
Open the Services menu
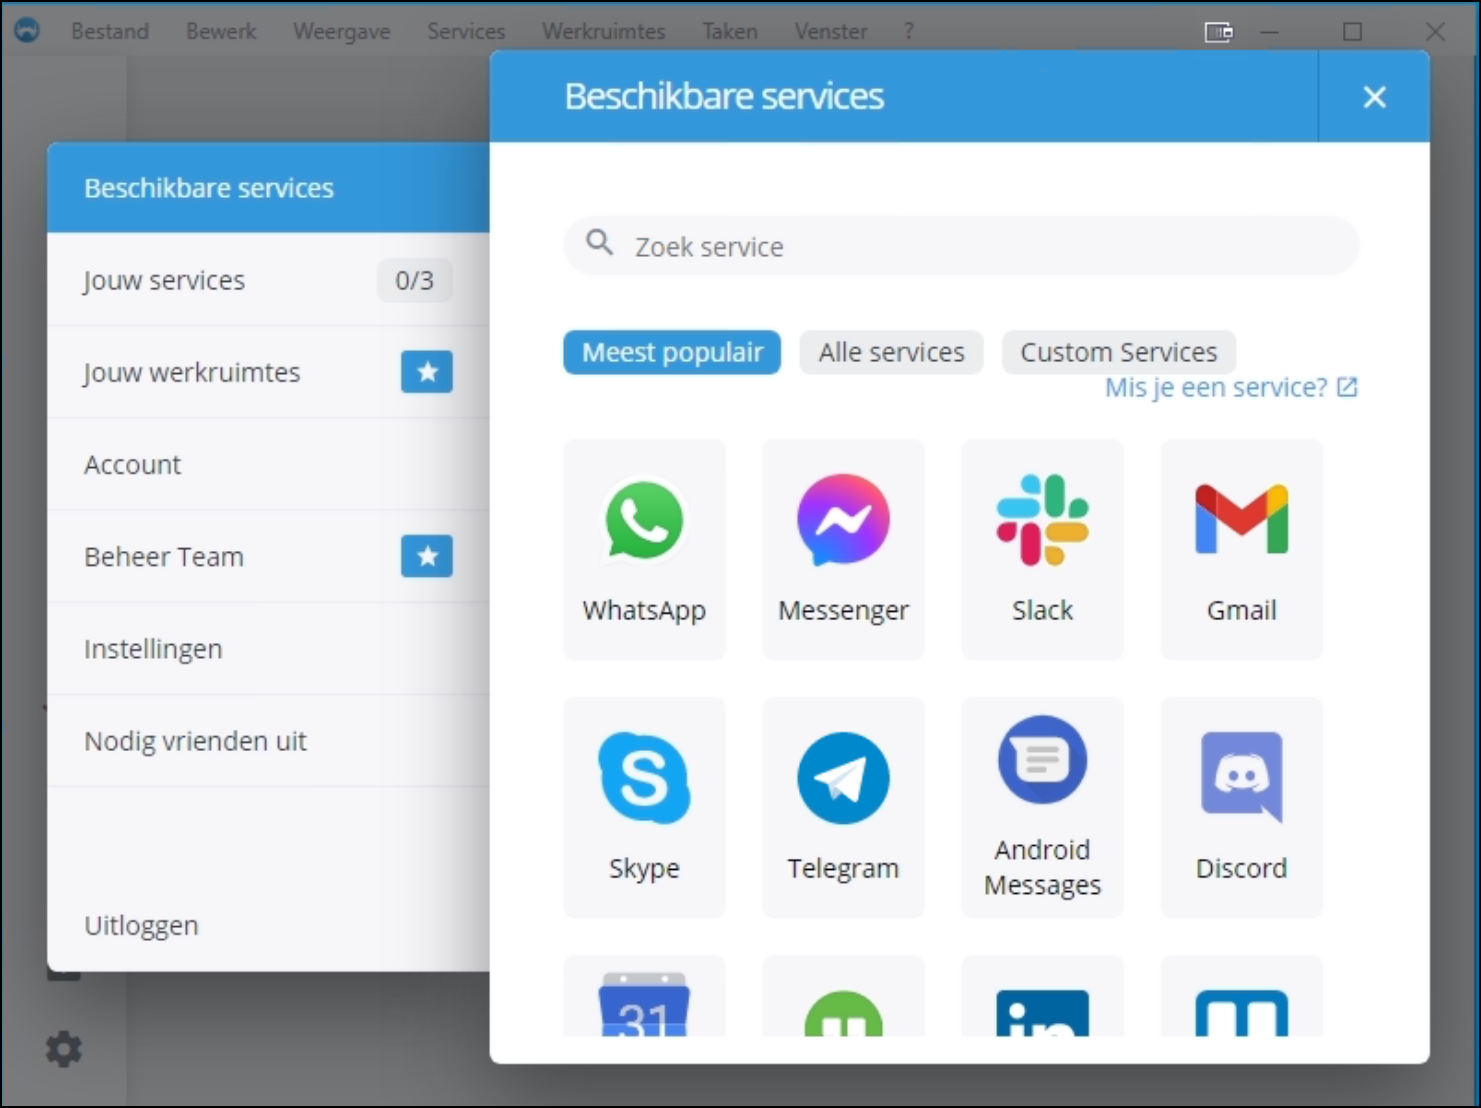tap(466, 32)
